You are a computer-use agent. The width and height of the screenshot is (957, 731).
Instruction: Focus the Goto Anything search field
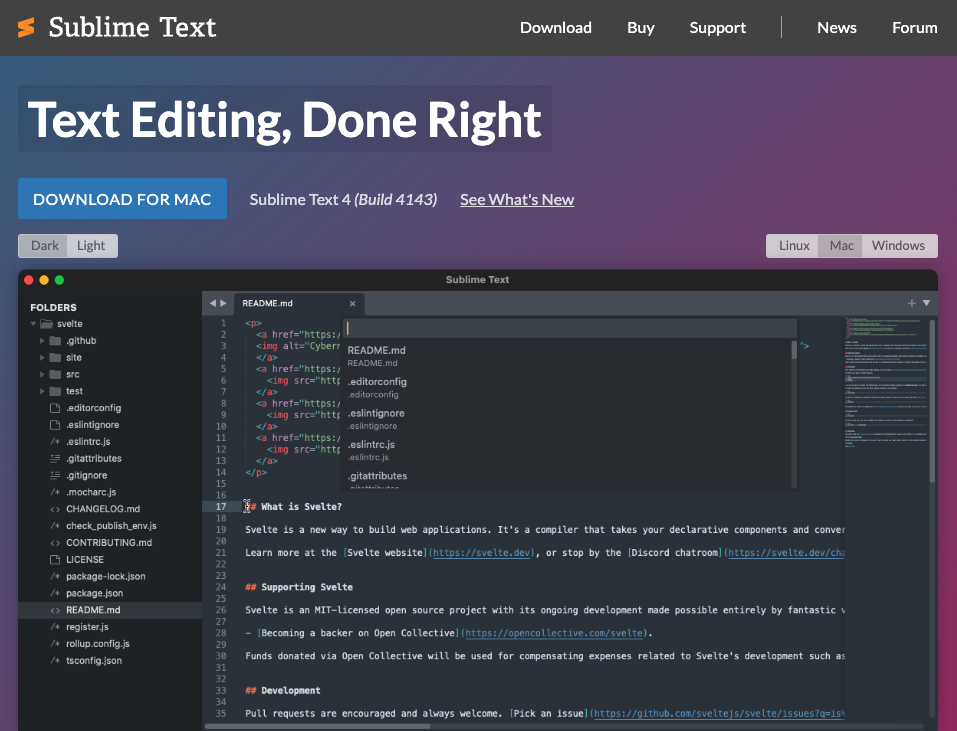tap(569, 328)
